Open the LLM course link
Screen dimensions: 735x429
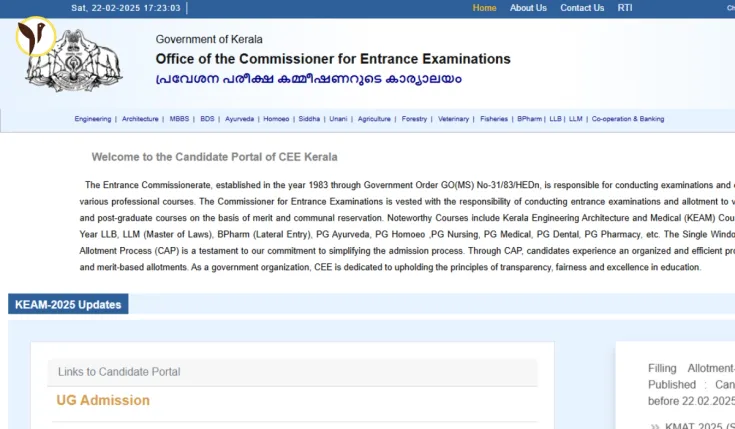[x=576, y=119]
